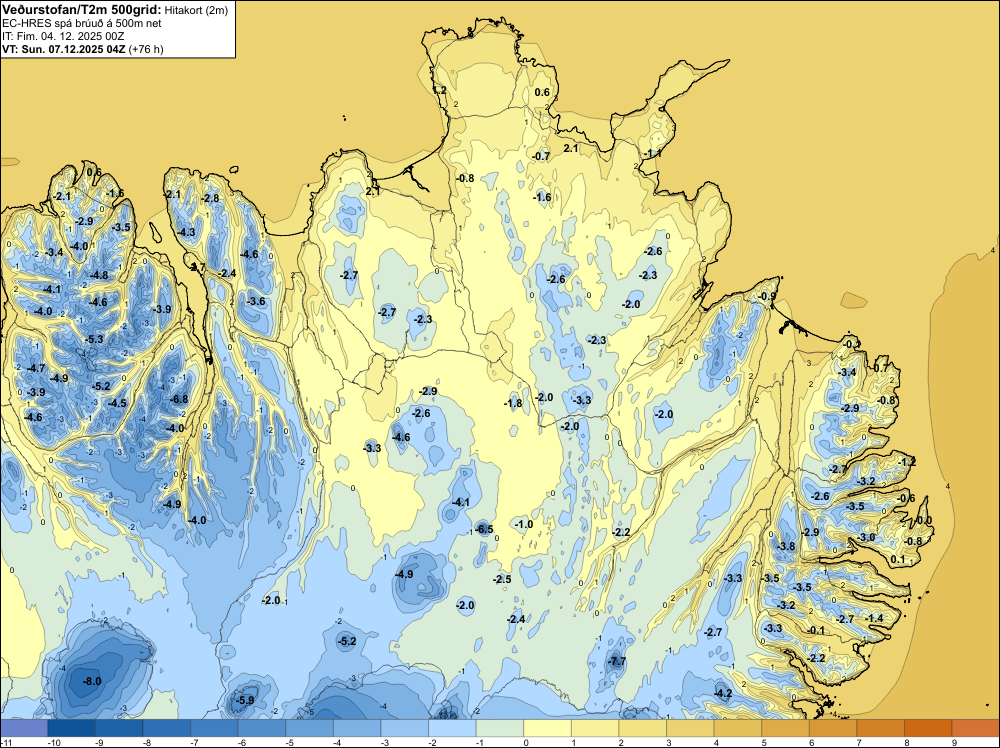Click the legend tick label '-7'
Image resolution: width=1000 pixels, height=748 pixels.
point(195,743)
